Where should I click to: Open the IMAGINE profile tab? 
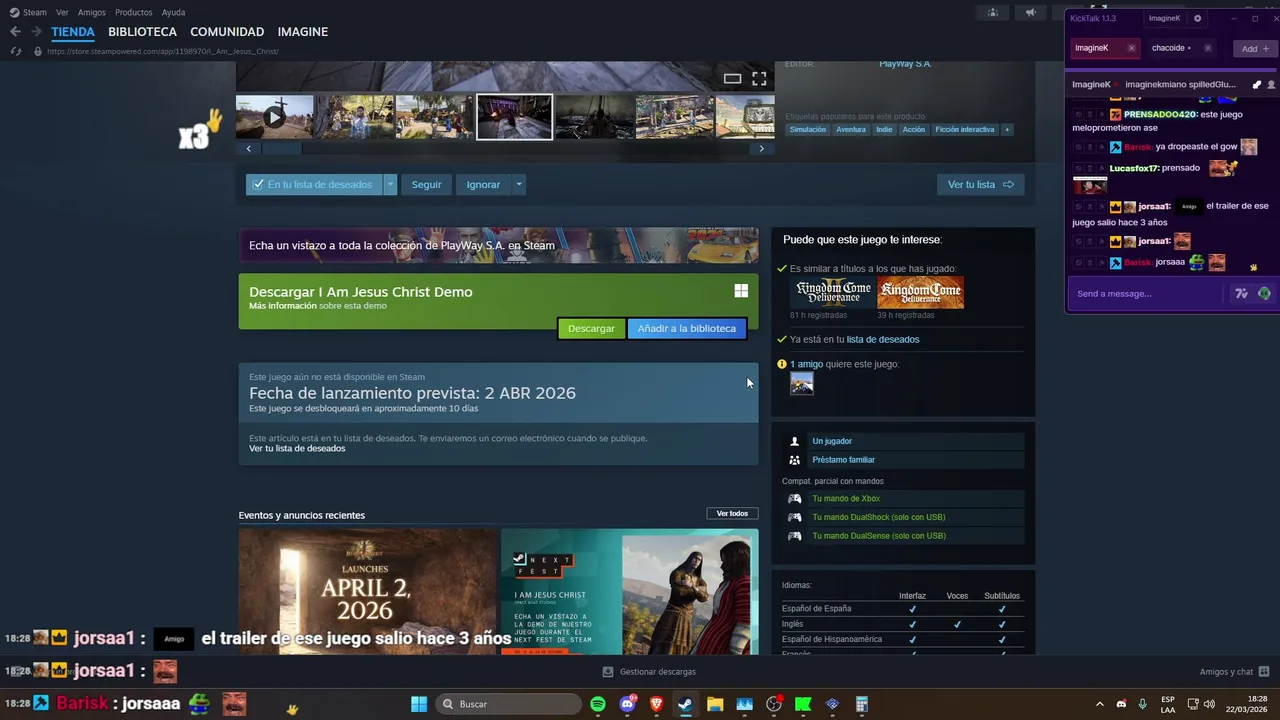pos(302,32)
